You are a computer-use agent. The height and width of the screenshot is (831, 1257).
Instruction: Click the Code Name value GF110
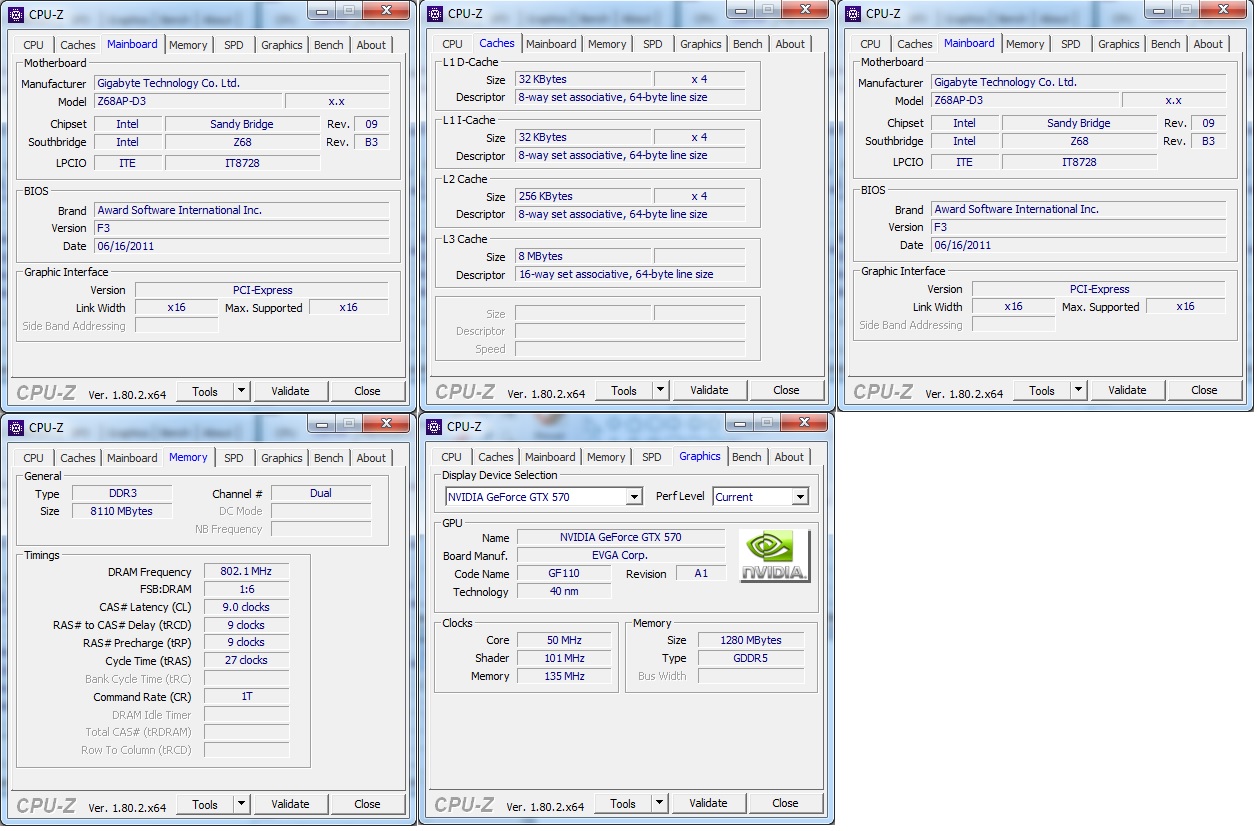pos(564,574)
